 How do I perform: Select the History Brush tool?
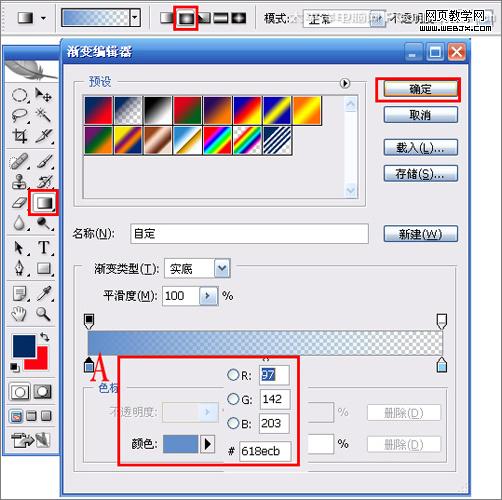44,182
